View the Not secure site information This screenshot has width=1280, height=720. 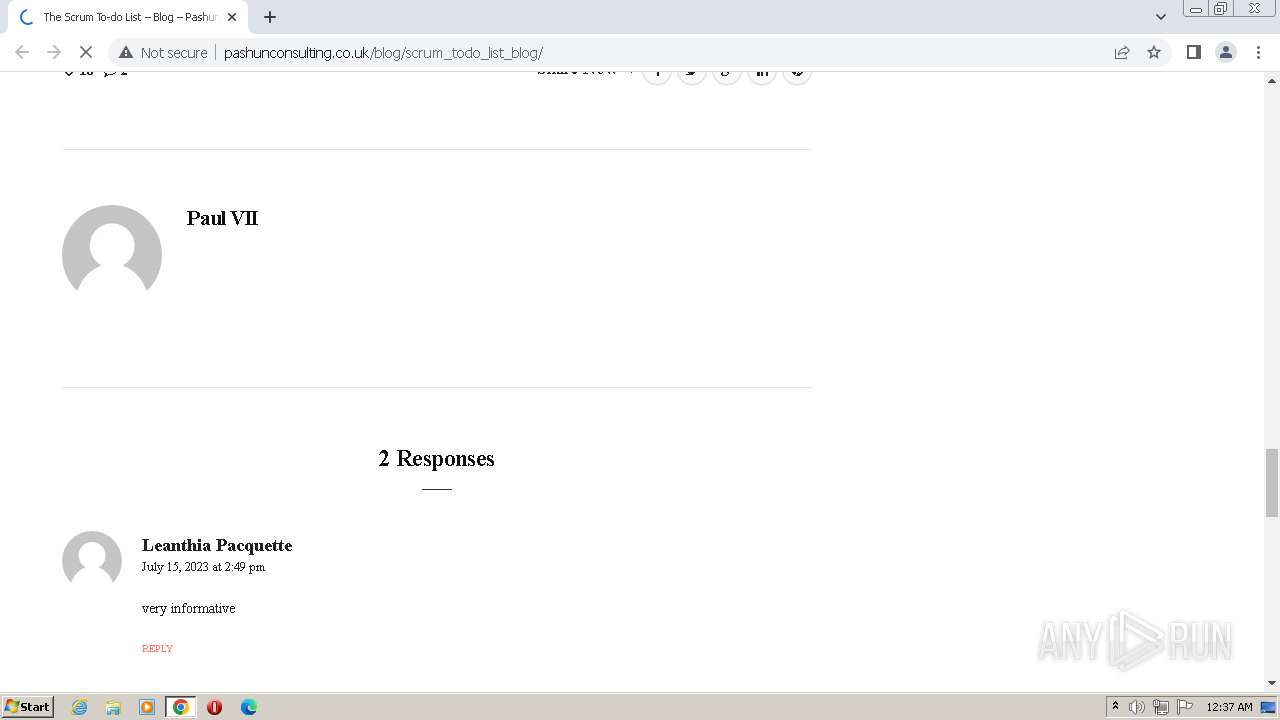[164, 52]
